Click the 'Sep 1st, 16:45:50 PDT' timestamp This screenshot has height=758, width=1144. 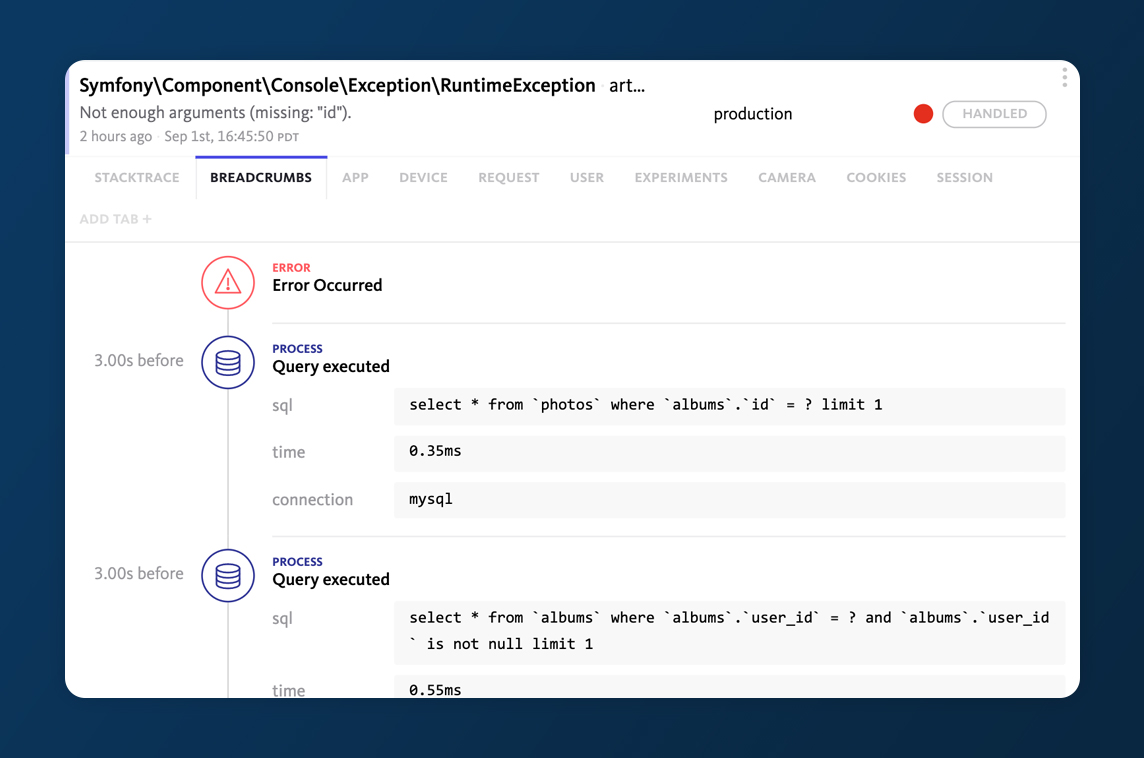point(231,136)
